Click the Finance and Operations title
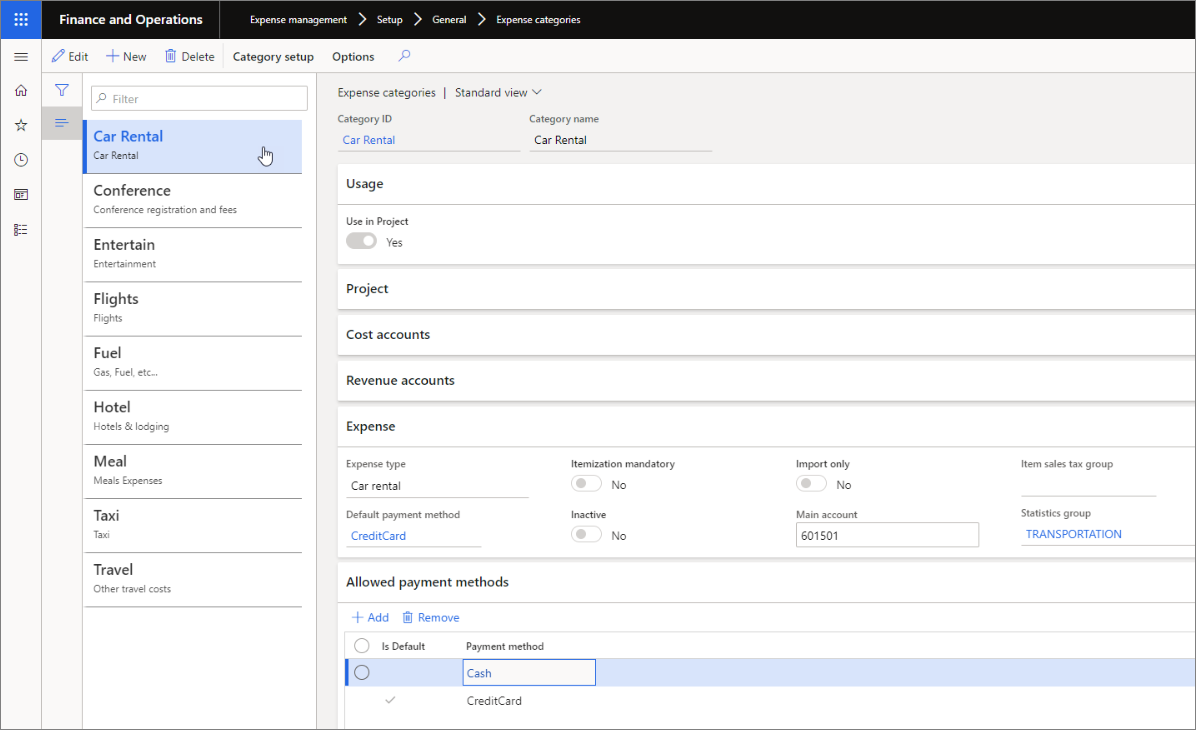This screenshot has width=1196, height=730. [x=131, y=20]
